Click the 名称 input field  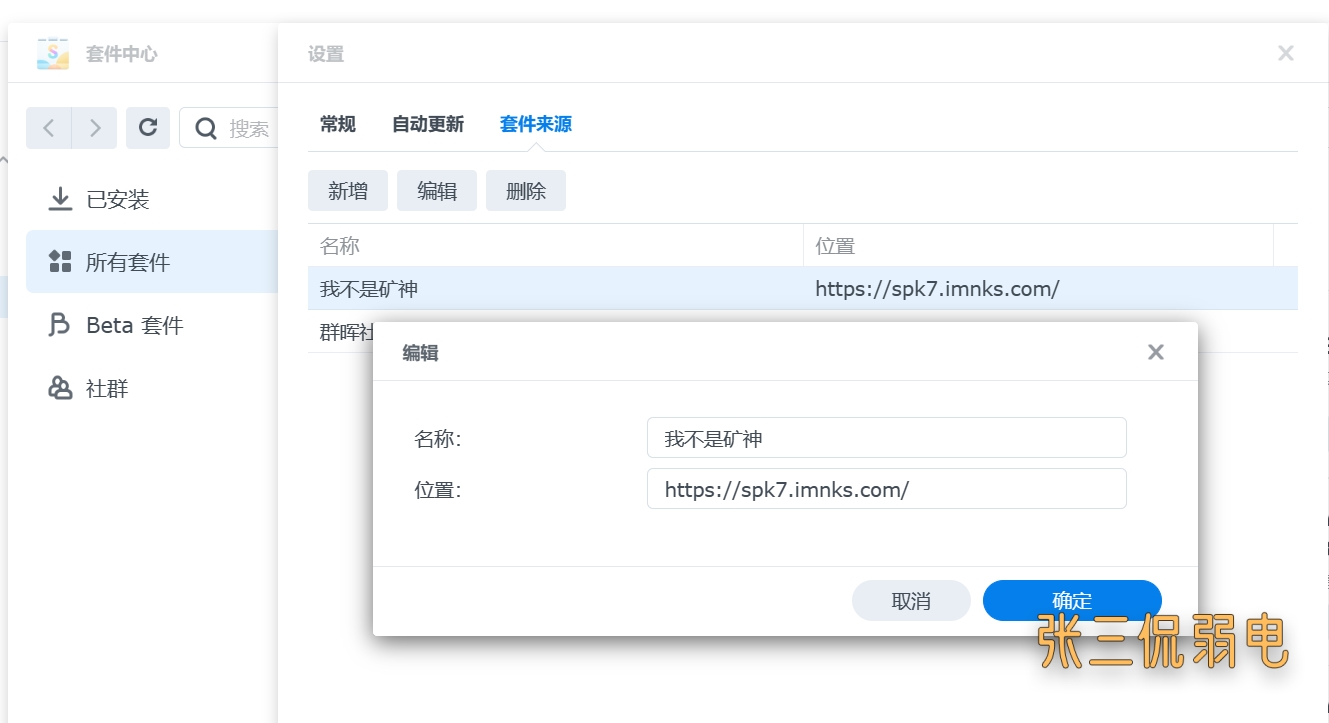[x=887, y=438]
